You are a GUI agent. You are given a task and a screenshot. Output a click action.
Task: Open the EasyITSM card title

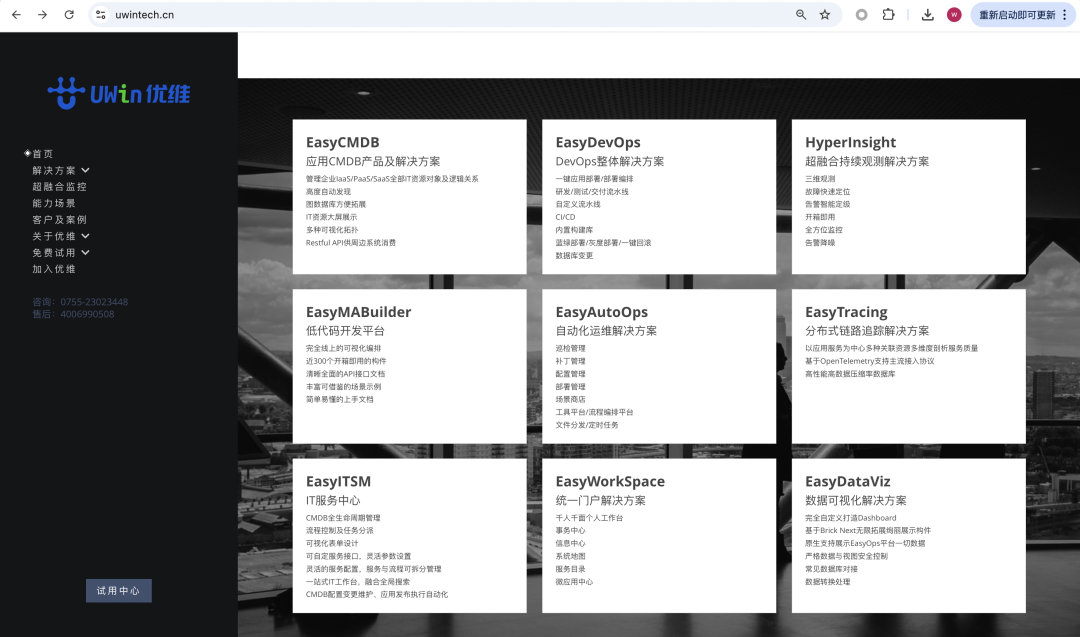pyautogui.click(x=338, y=481)
